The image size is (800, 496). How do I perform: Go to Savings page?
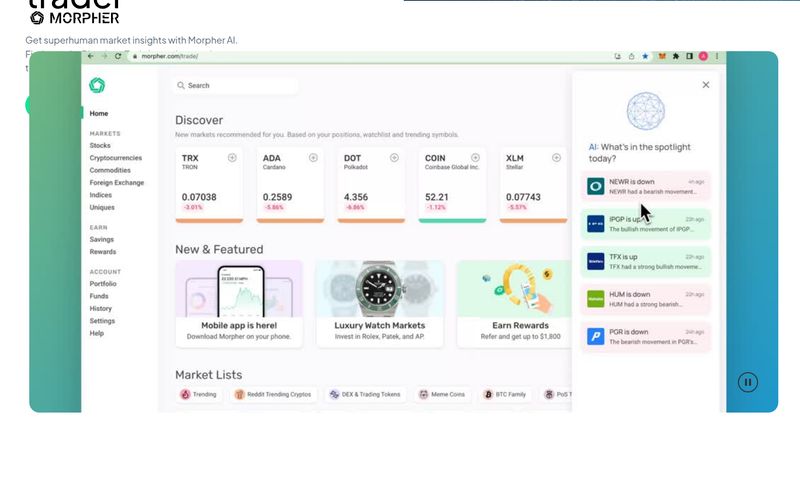[x=102, y=239]
